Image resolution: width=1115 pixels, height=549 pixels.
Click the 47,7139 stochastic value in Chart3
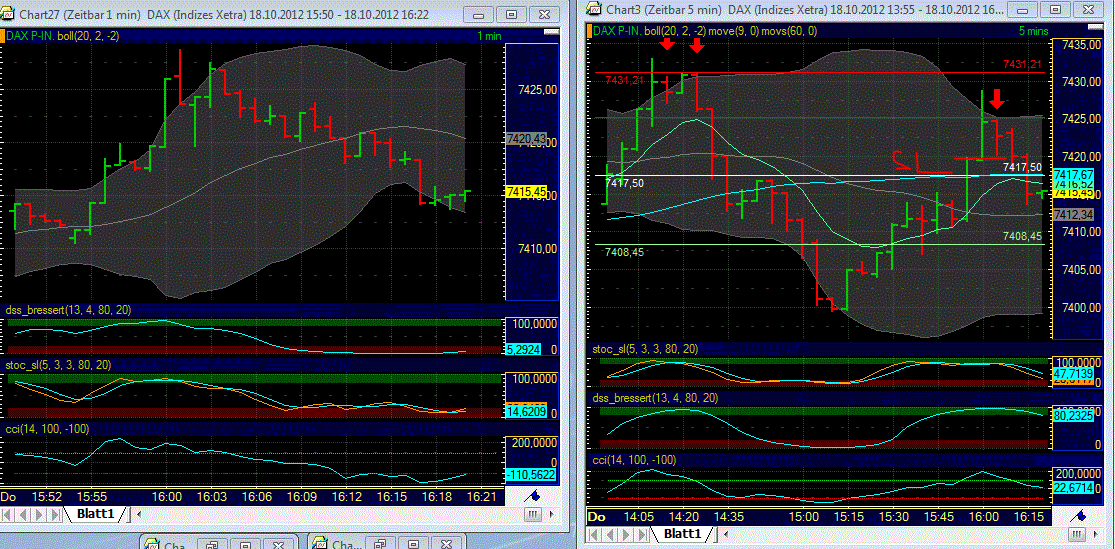(x=1073, y=372)
